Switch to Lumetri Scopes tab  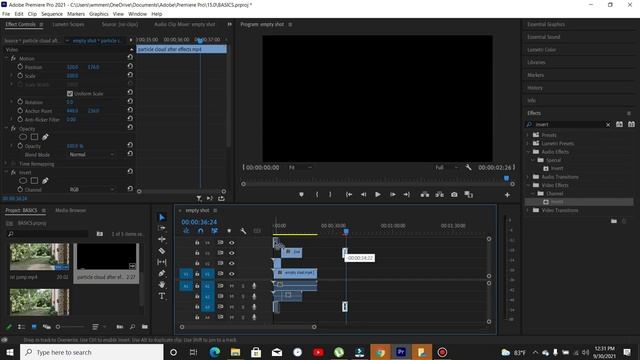click(68, 24)
